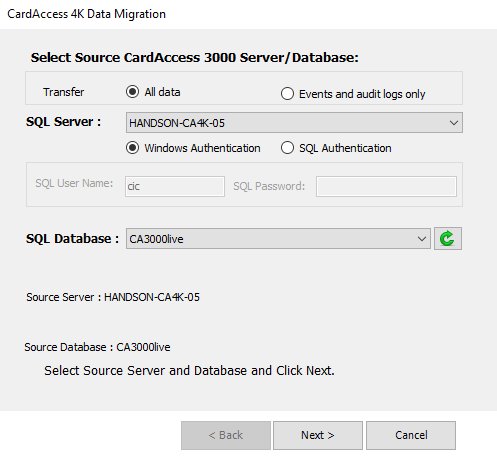Click the SQL Password field
The width and height of the screenshot is (497, 463).
point(386,186)
